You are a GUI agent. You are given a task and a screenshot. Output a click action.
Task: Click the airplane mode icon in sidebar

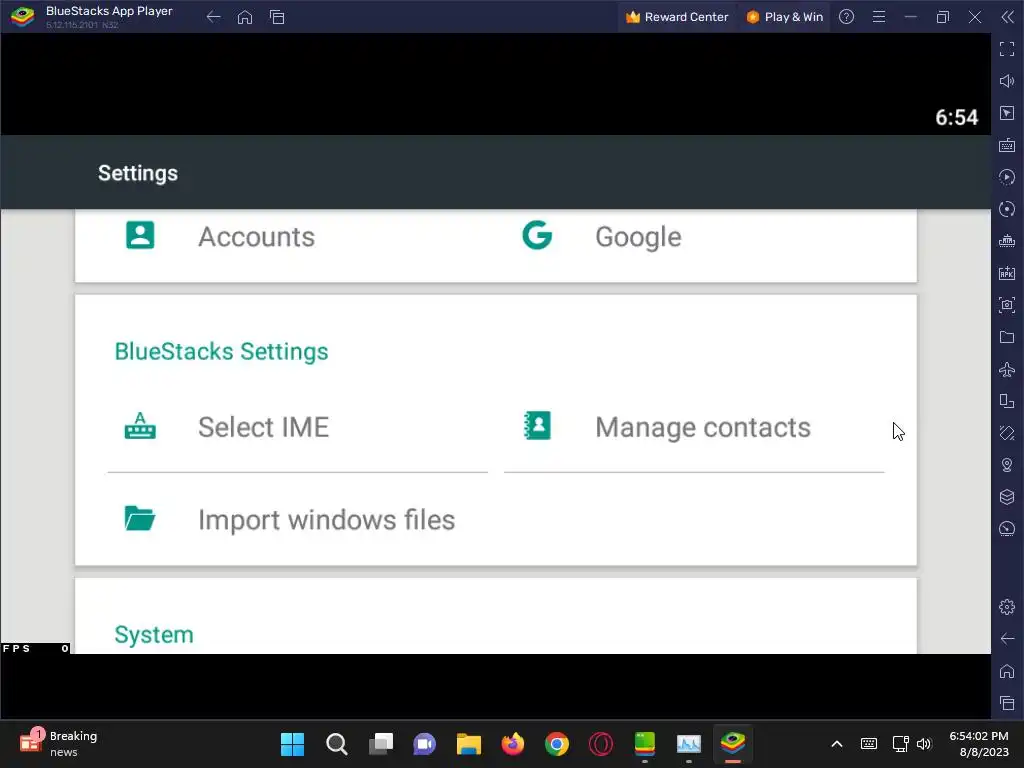(1007, 369)
